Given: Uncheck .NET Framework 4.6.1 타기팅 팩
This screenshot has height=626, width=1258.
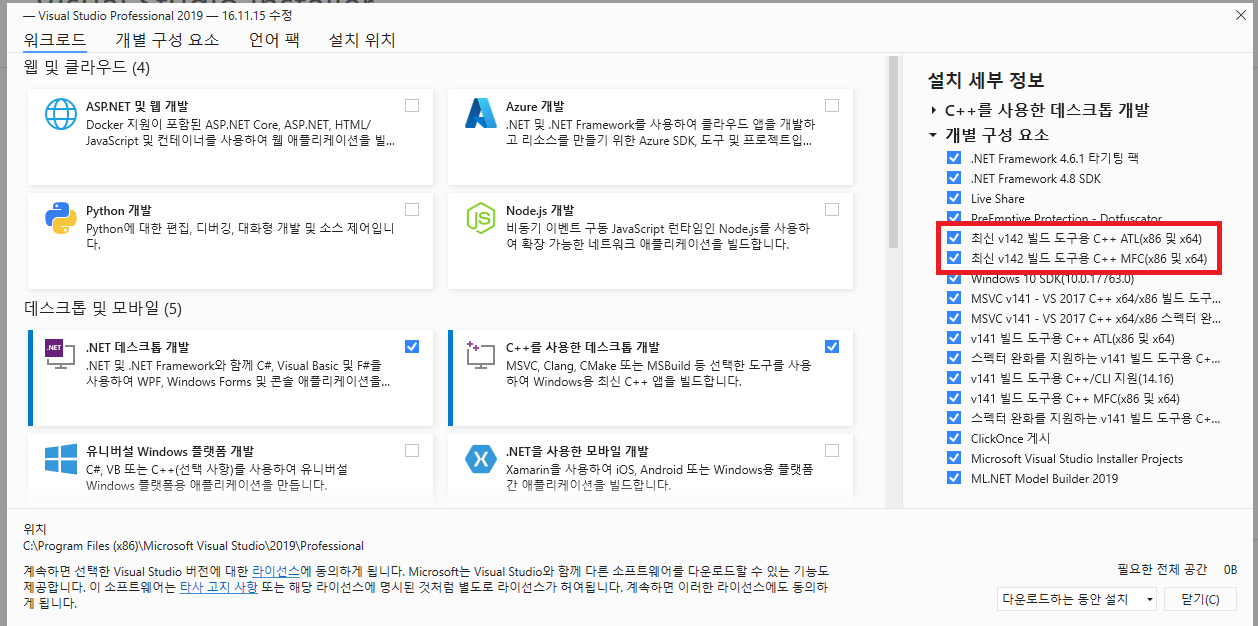Looking at the screenshot, I should [x=954, y=158].
